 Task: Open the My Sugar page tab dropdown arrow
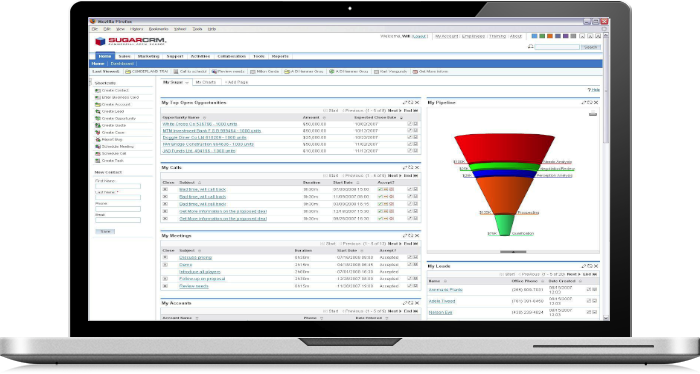pyautogui.click(x=187, y=83)
